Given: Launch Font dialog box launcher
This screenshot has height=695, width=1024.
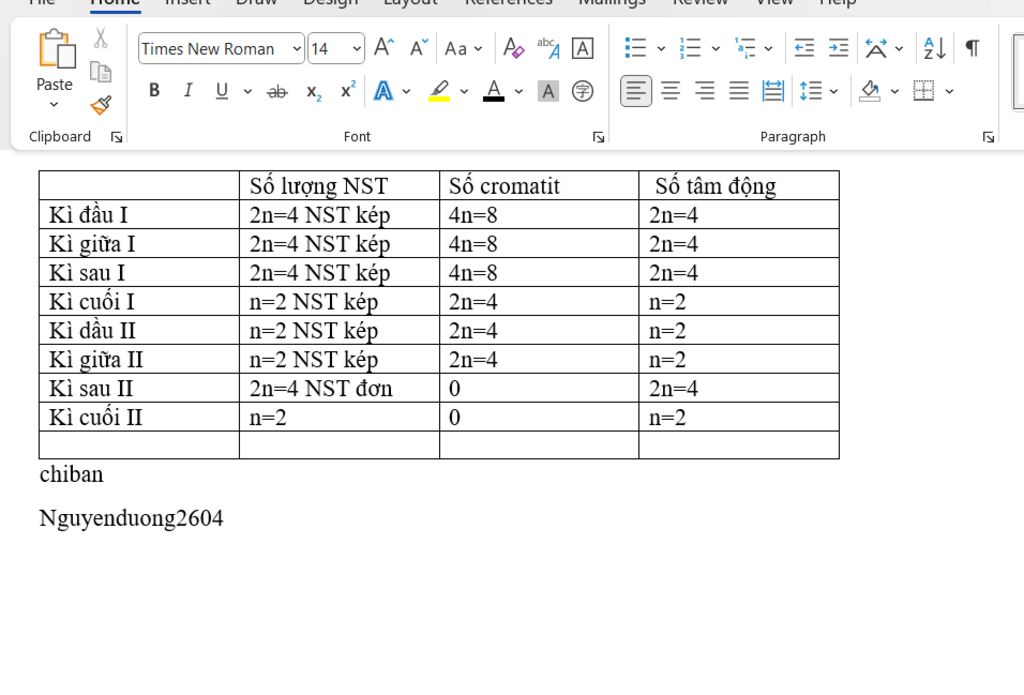Looking at the screenshot, I should pos(598,137).
